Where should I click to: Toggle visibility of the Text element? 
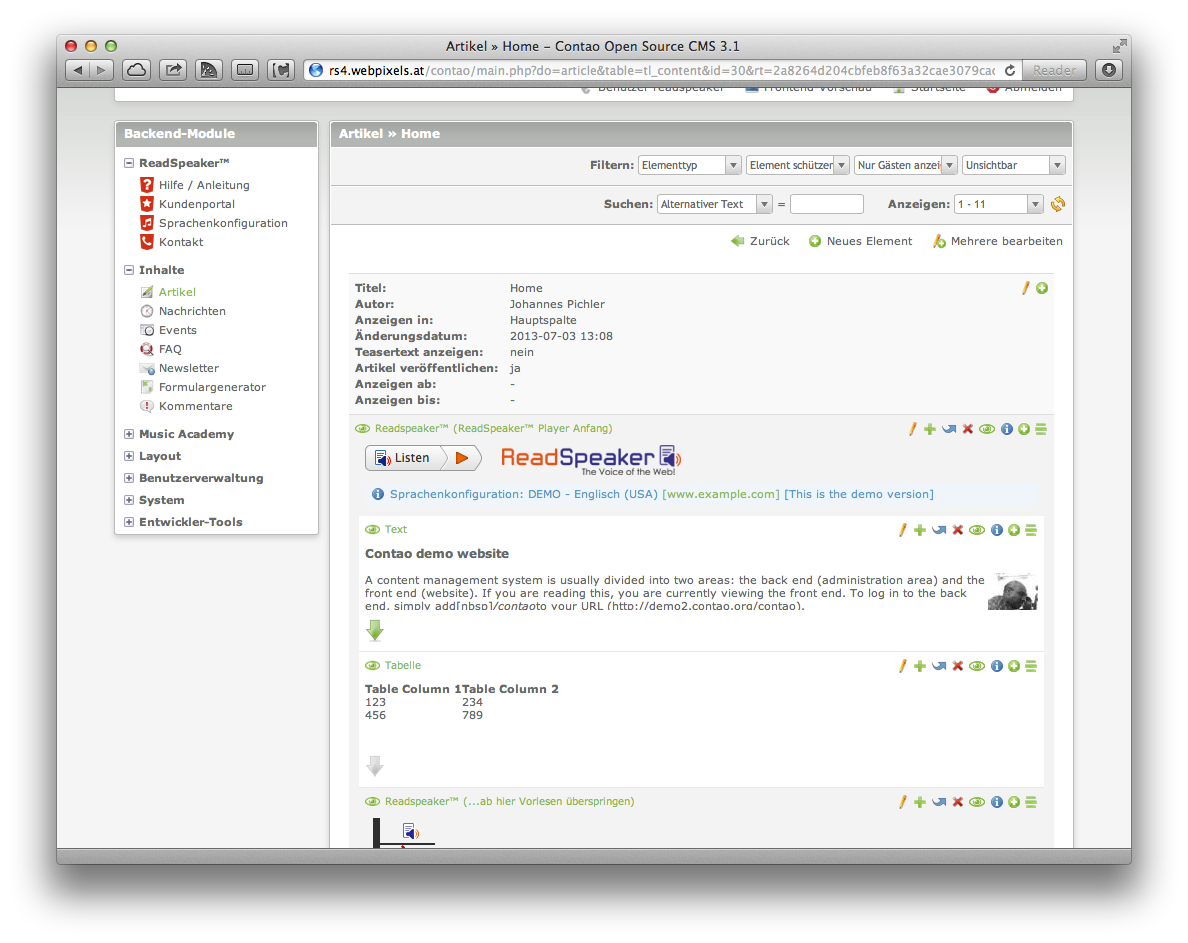pyautogui.click(x=977, y=530)
